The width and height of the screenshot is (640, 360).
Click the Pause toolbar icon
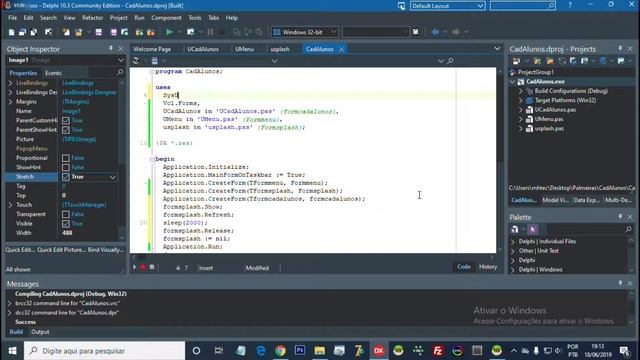point(210,32)
